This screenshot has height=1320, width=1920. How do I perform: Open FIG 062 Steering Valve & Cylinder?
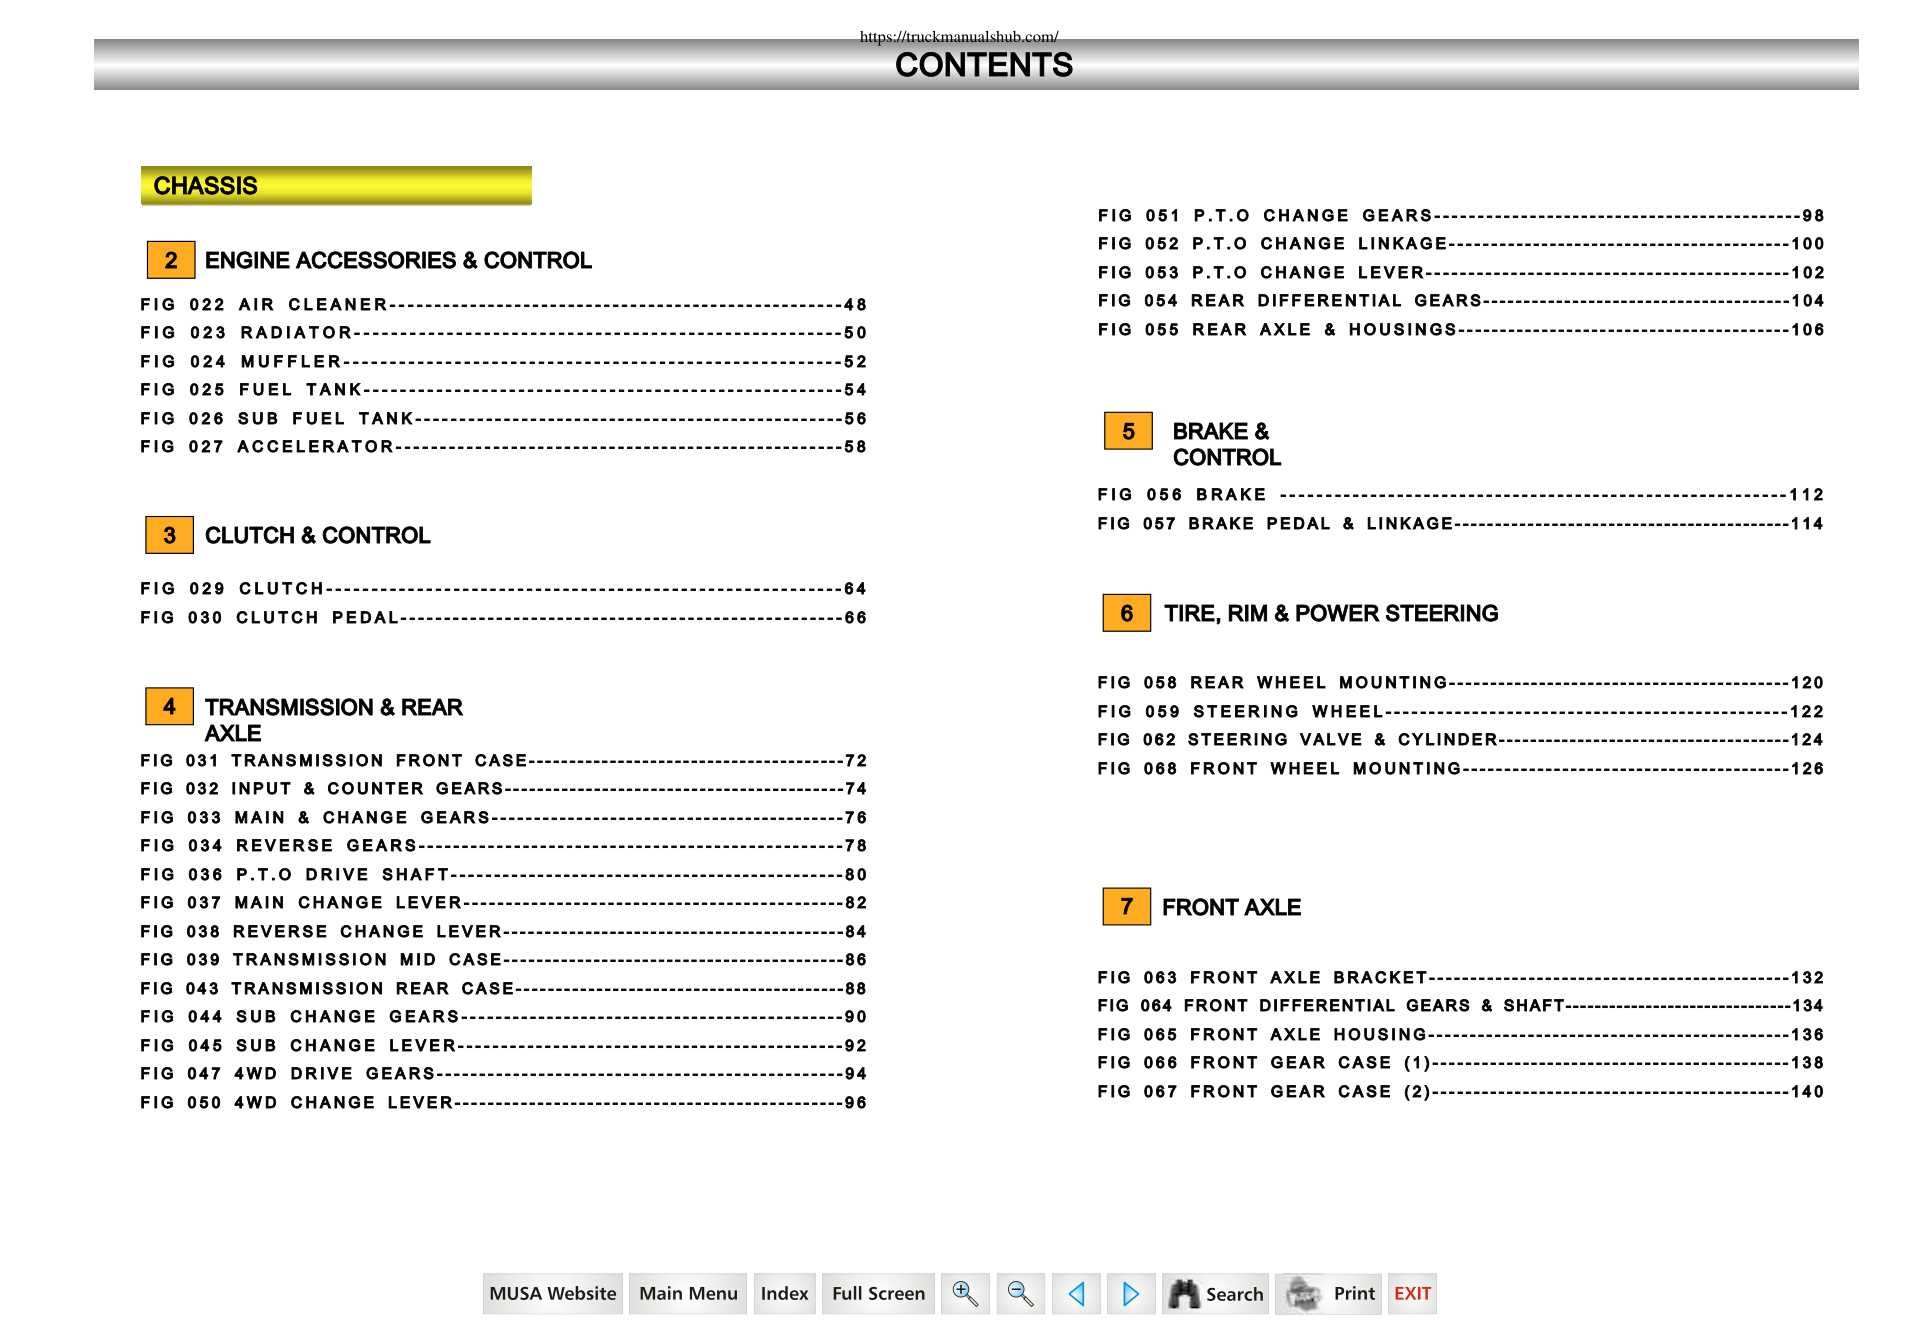point(1461,740)
